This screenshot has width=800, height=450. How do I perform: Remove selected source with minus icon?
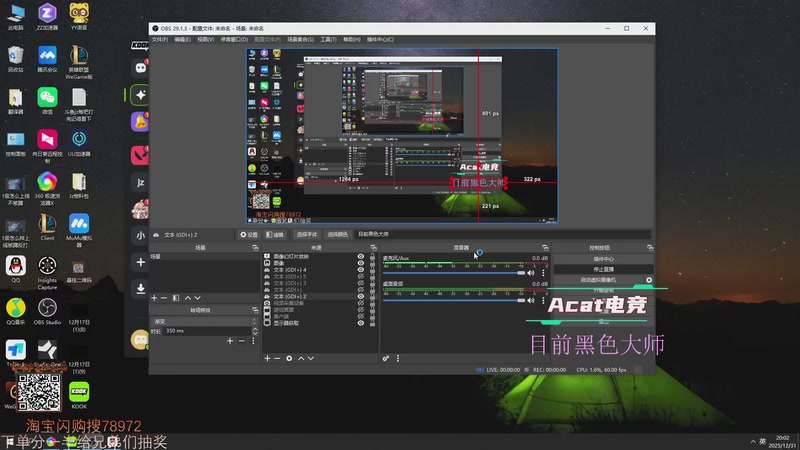[277, 359]
